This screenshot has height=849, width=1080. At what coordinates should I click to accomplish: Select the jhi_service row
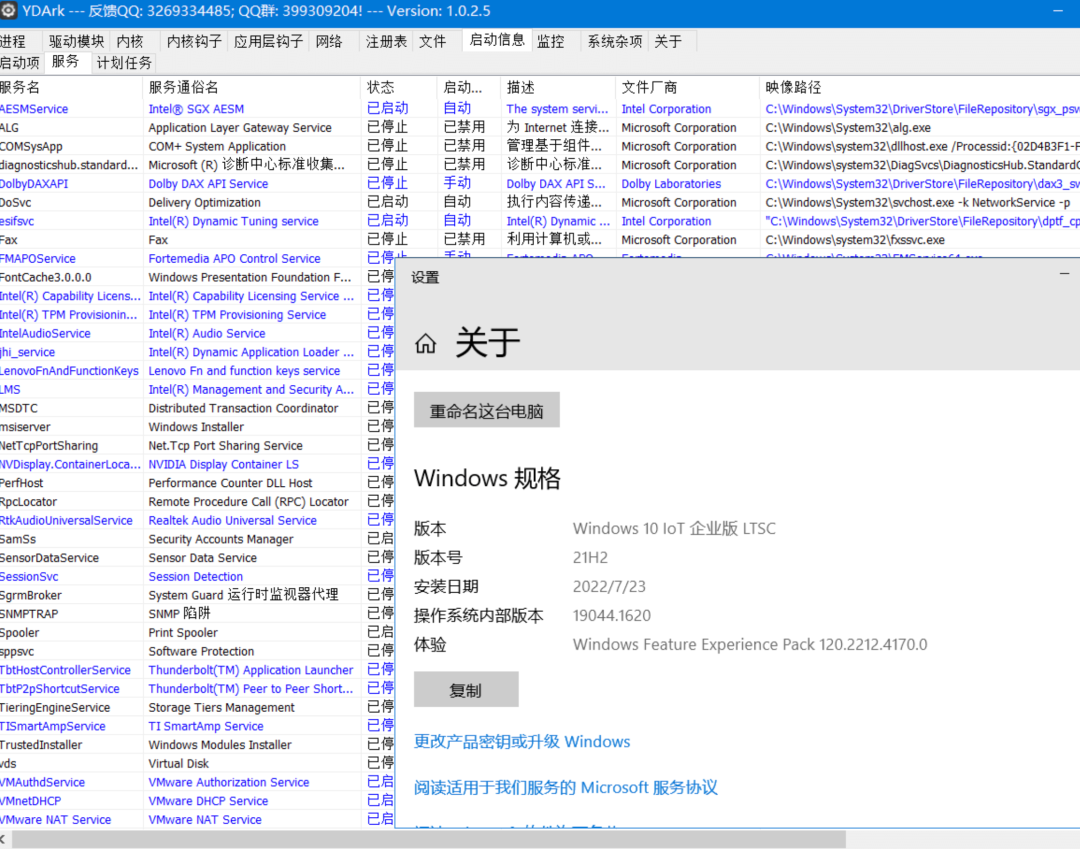coord(197,352)
